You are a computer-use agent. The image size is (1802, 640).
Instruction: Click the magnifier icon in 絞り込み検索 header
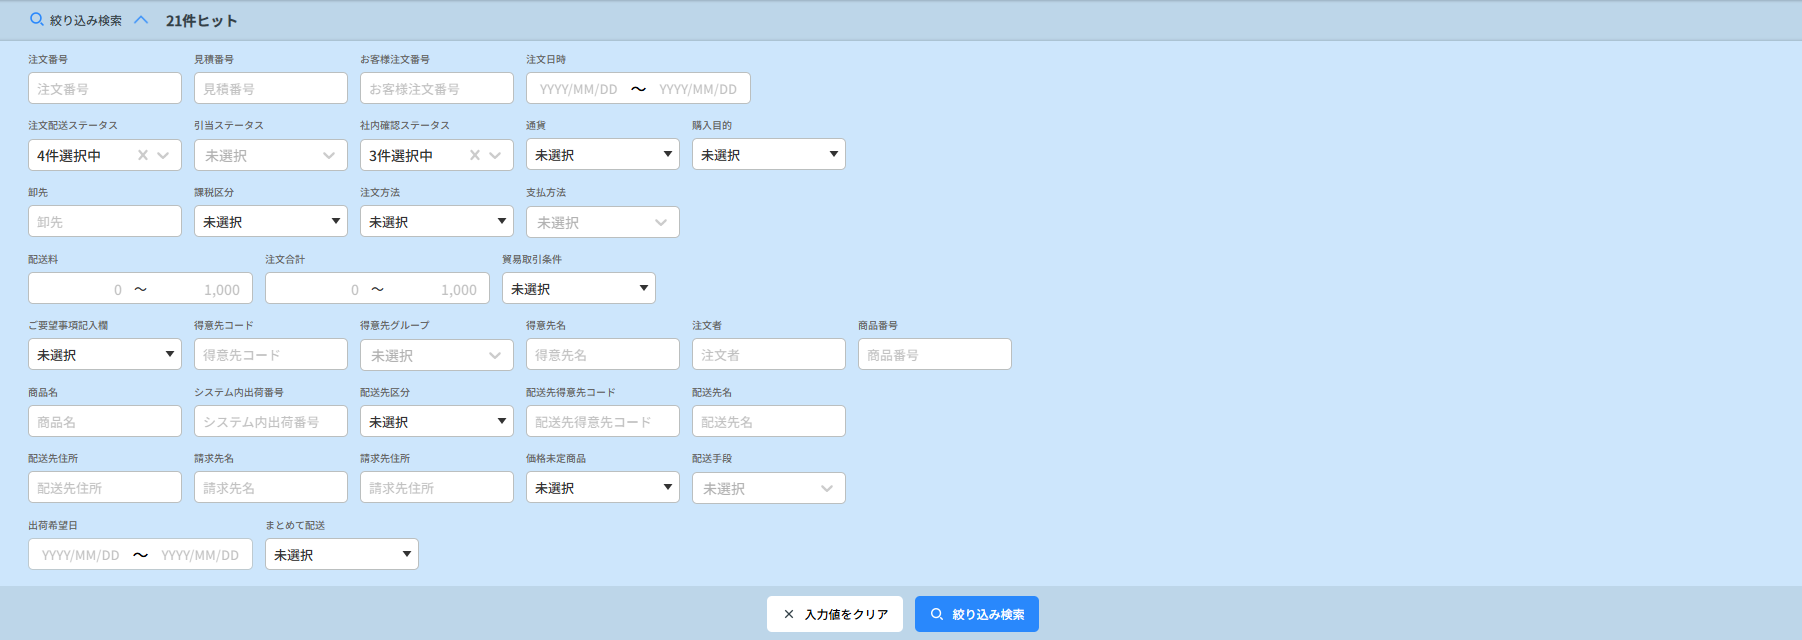(x=37, y=20)
